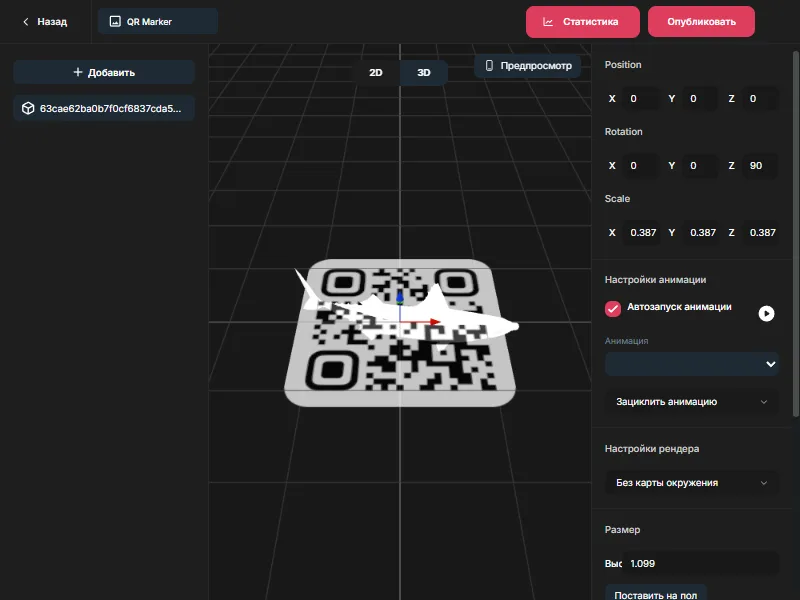800x600 pixels.
Task: Edit the Rotation Z value 90
Action: pyautogui.click(x=760, y=166)
